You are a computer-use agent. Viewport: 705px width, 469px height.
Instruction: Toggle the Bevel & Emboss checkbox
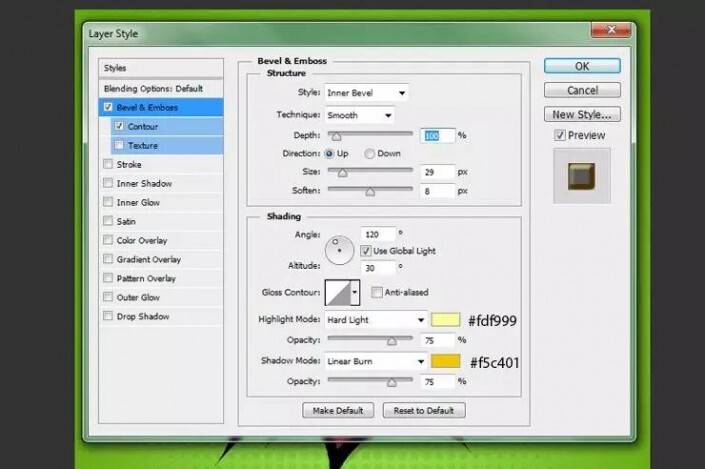tap(108, 107)
